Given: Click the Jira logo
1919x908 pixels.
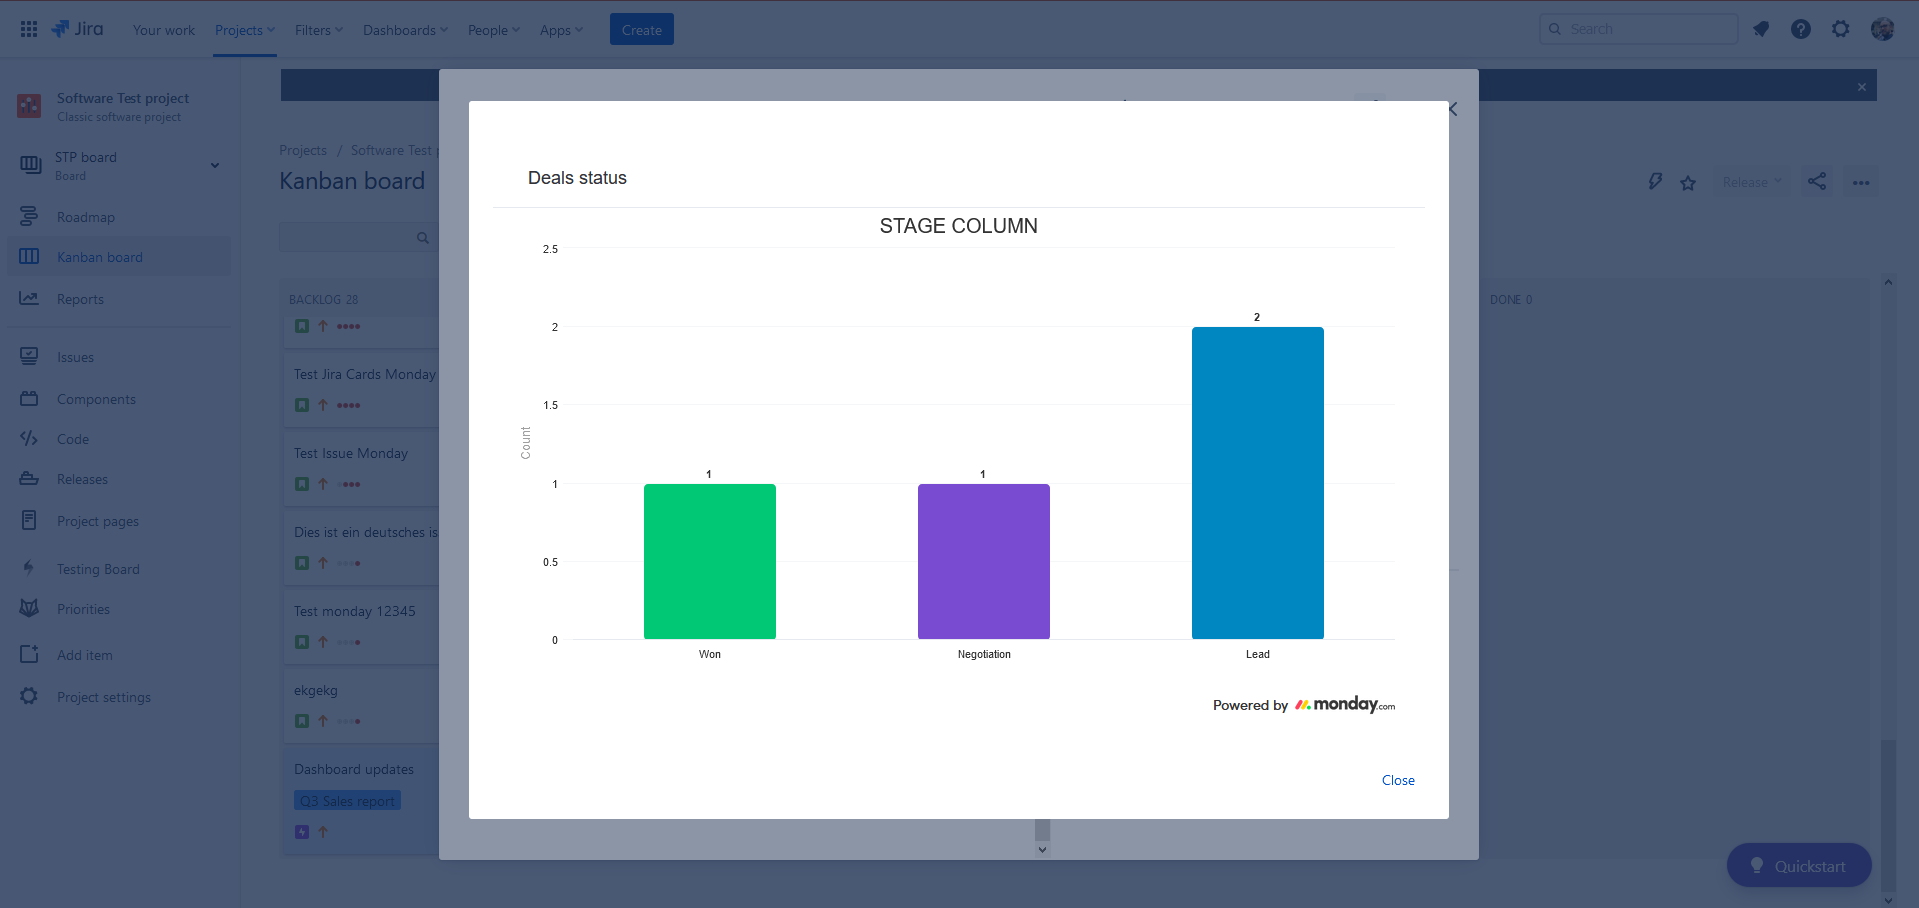Looking at the screenshot, I should (78, 29).
